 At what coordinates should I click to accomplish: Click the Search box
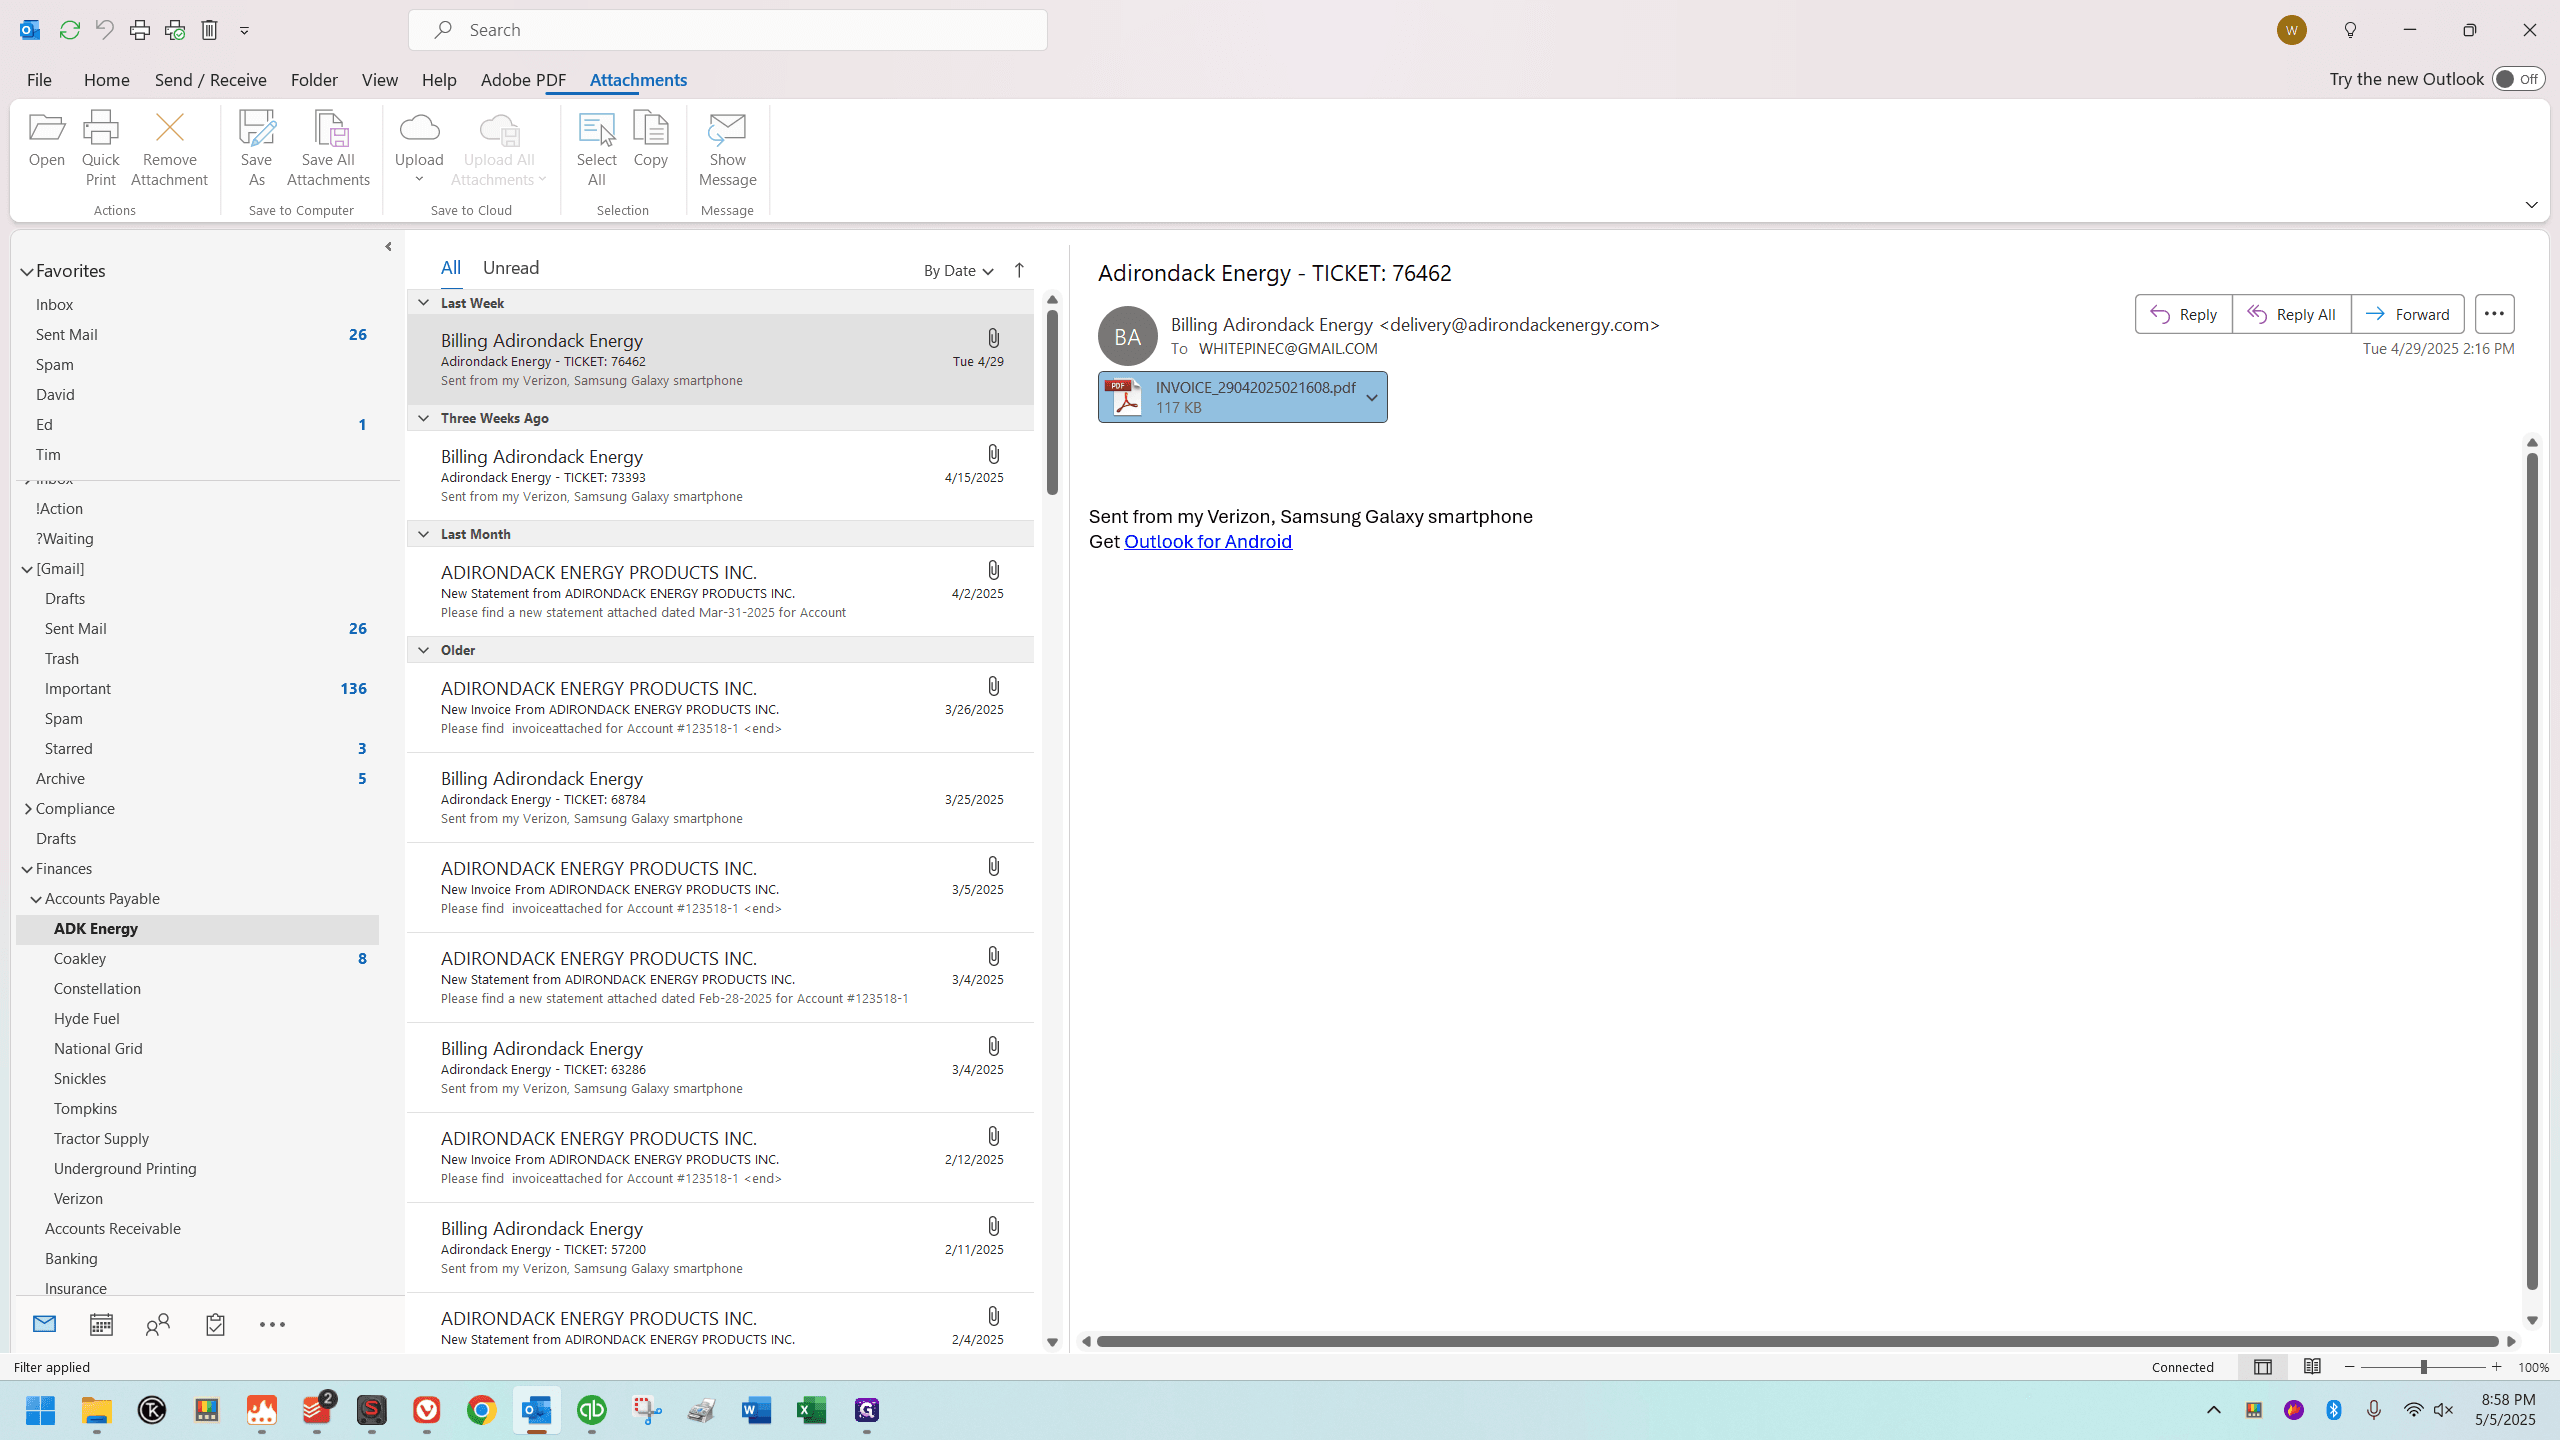tap(728, 30)
